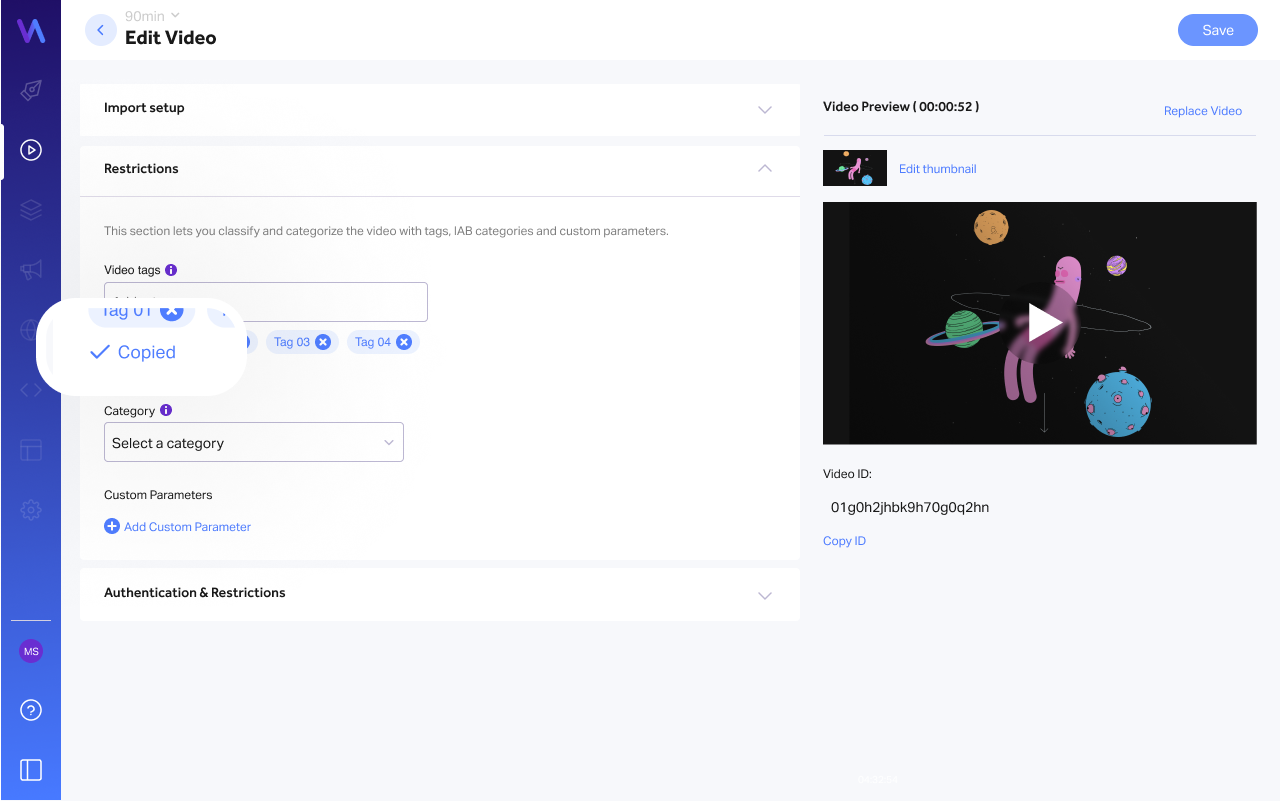Open the Select a category dropdown
Screen dimensions: 1280x801
[254, 442]
